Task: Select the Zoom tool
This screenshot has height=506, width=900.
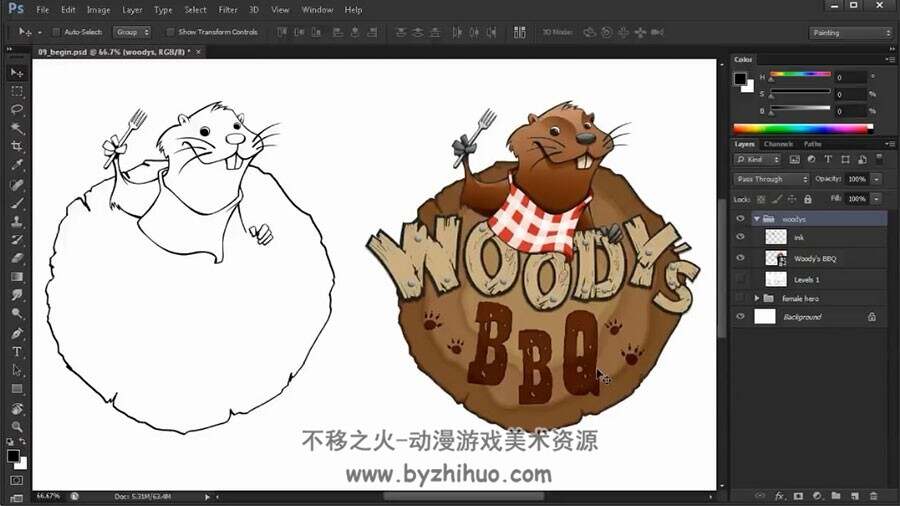Action: click(x=17, y=427)
